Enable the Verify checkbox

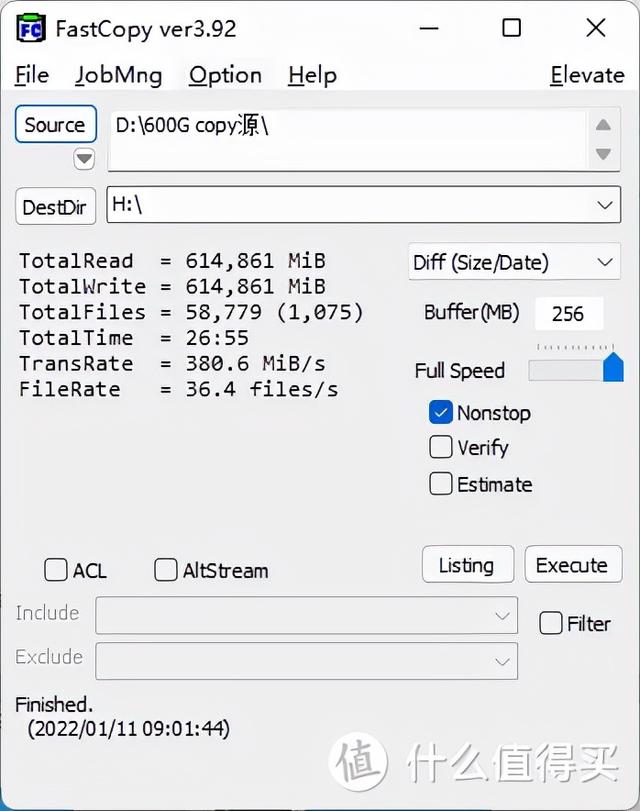pos(441,447)
